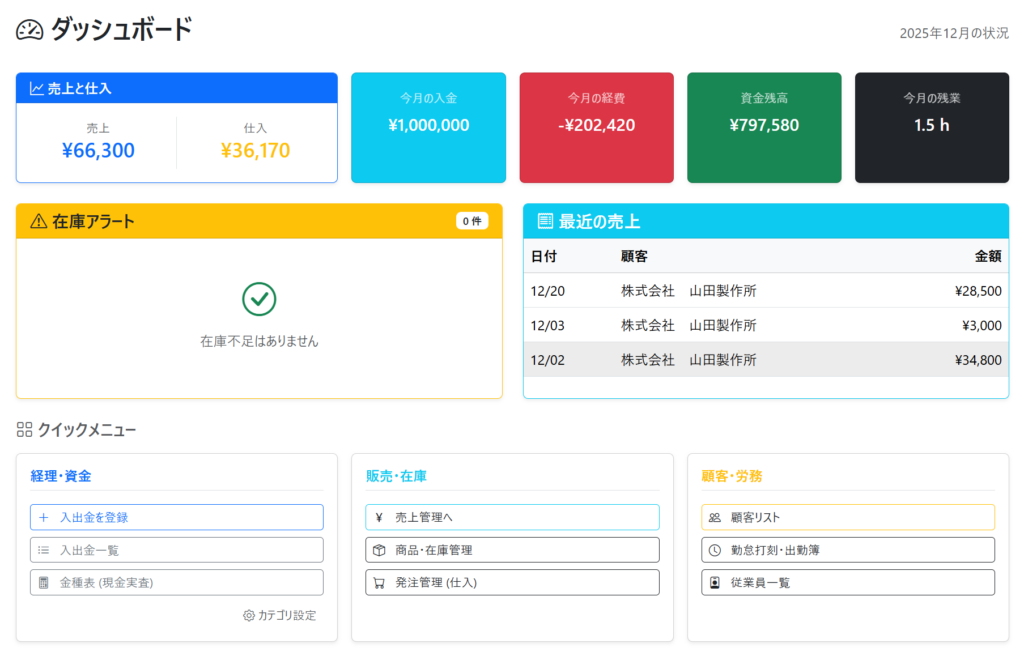The height and width of the screenshot is (656, 1024).
Task: Click the green checkmark circle icon
Action: 259,298
